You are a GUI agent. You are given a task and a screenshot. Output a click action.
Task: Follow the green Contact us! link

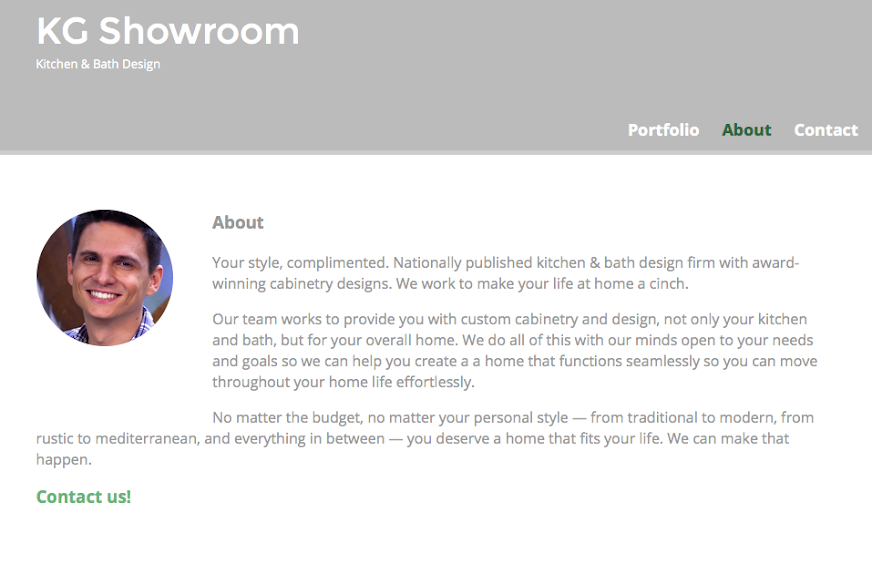(x=83, y=497)
